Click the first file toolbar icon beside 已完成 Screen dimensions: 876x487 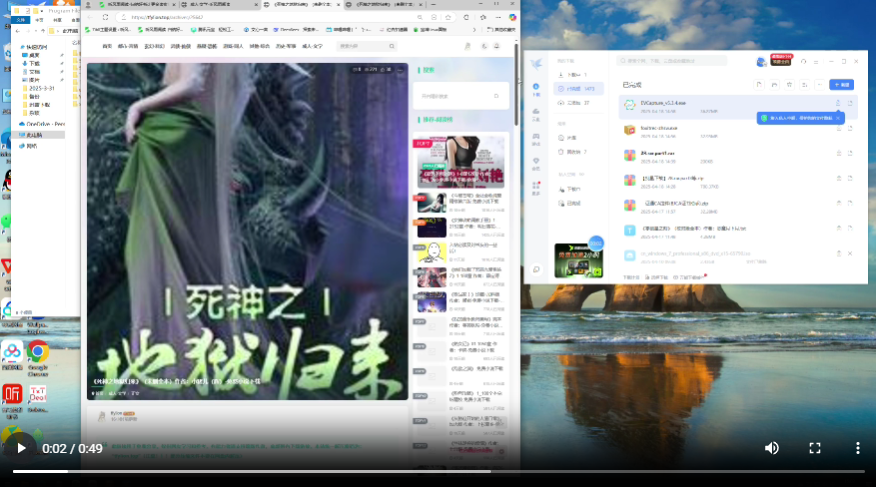click(x=759, y=85)
